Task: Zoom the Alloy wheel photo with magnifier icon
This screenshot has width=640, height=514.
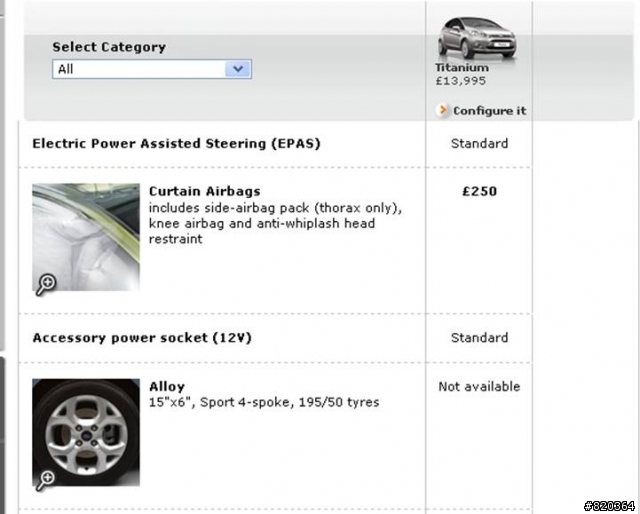Action: [45, 480]
